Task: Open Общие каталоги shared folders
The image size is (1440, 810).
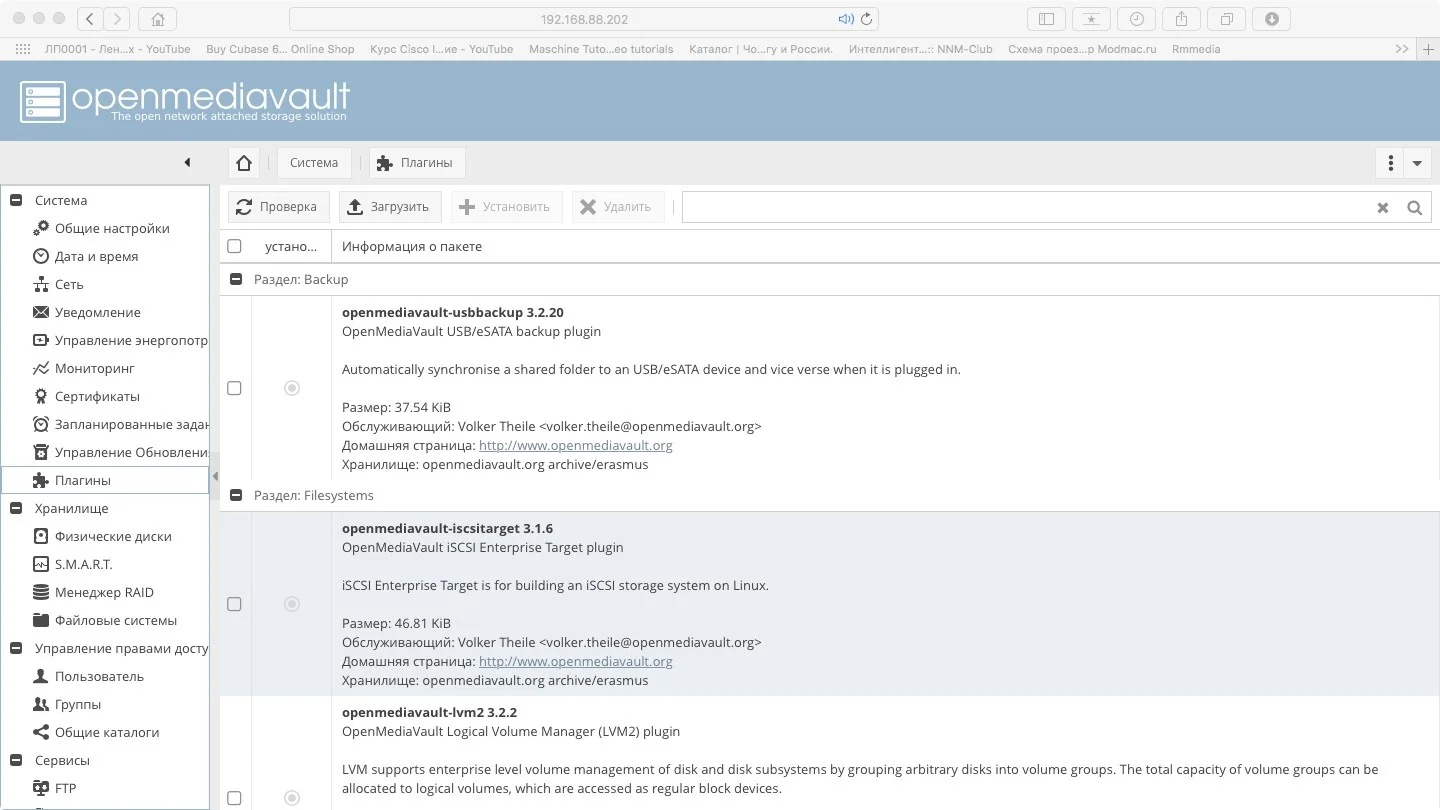Action: click(107, 732)
